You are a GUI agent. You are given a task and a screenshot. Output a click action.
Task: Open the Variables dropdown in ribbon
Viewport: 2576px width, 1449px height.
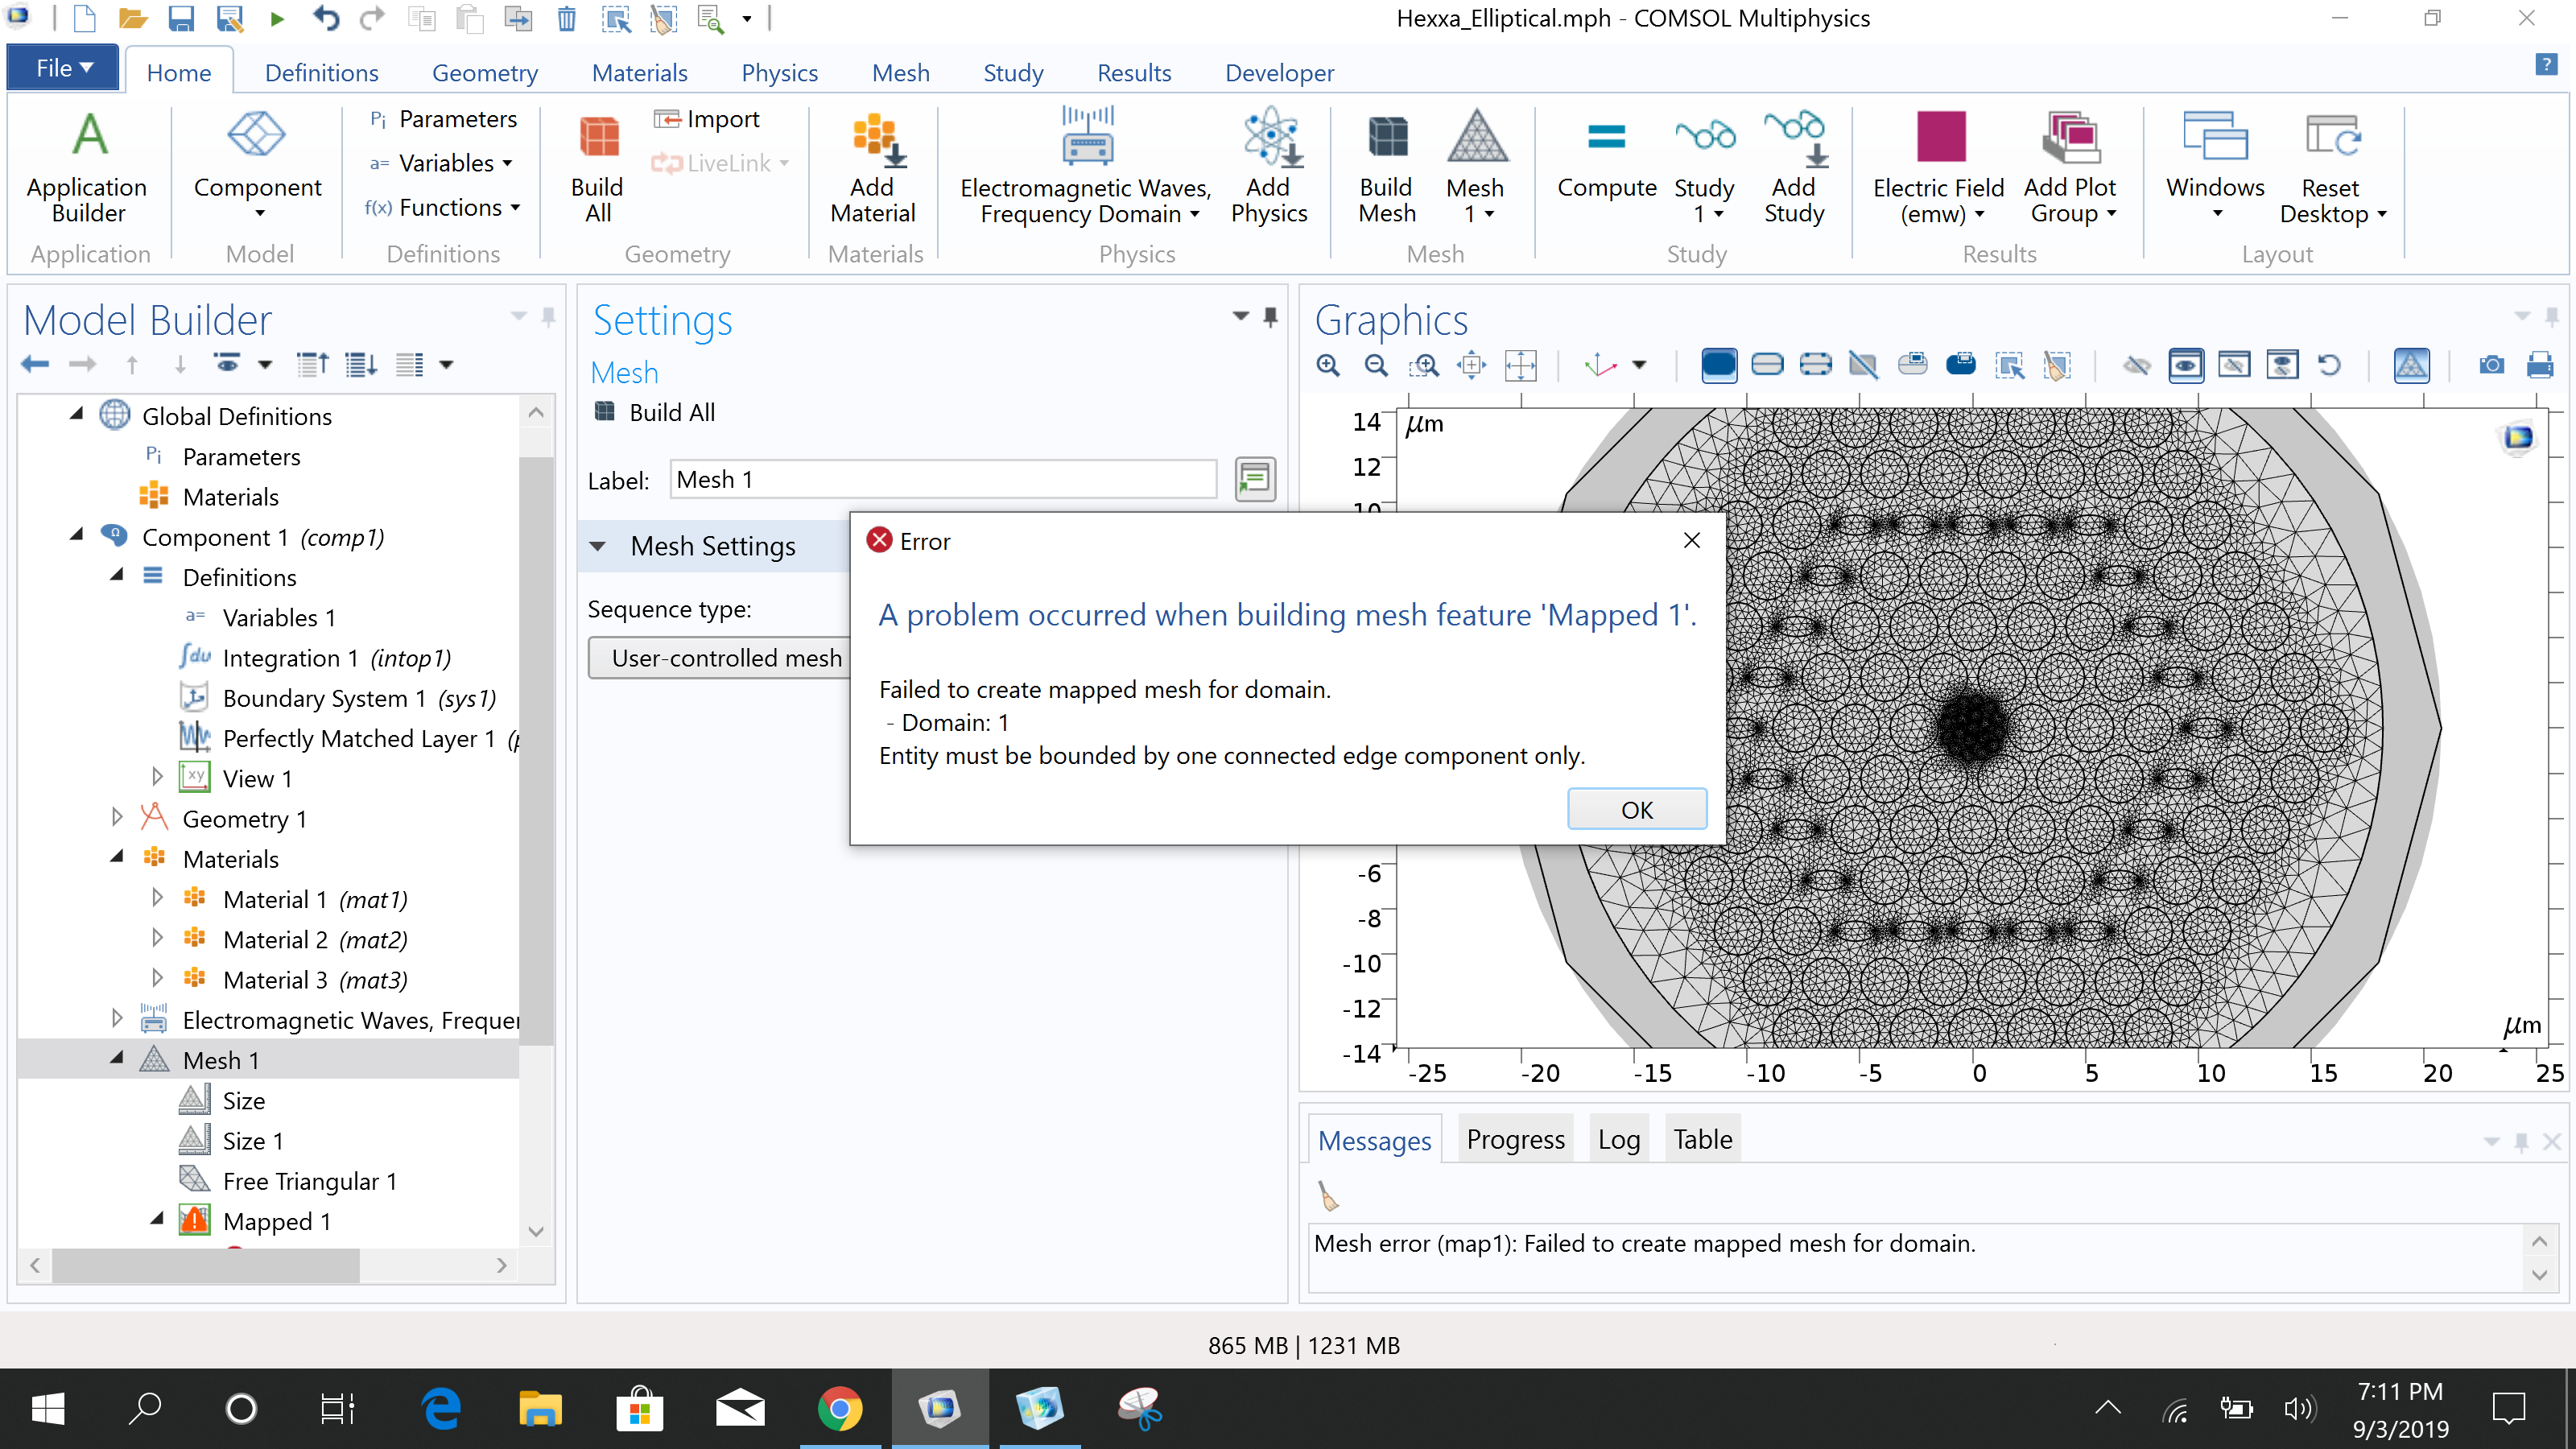pyautogui.click(x=507, y=163)
